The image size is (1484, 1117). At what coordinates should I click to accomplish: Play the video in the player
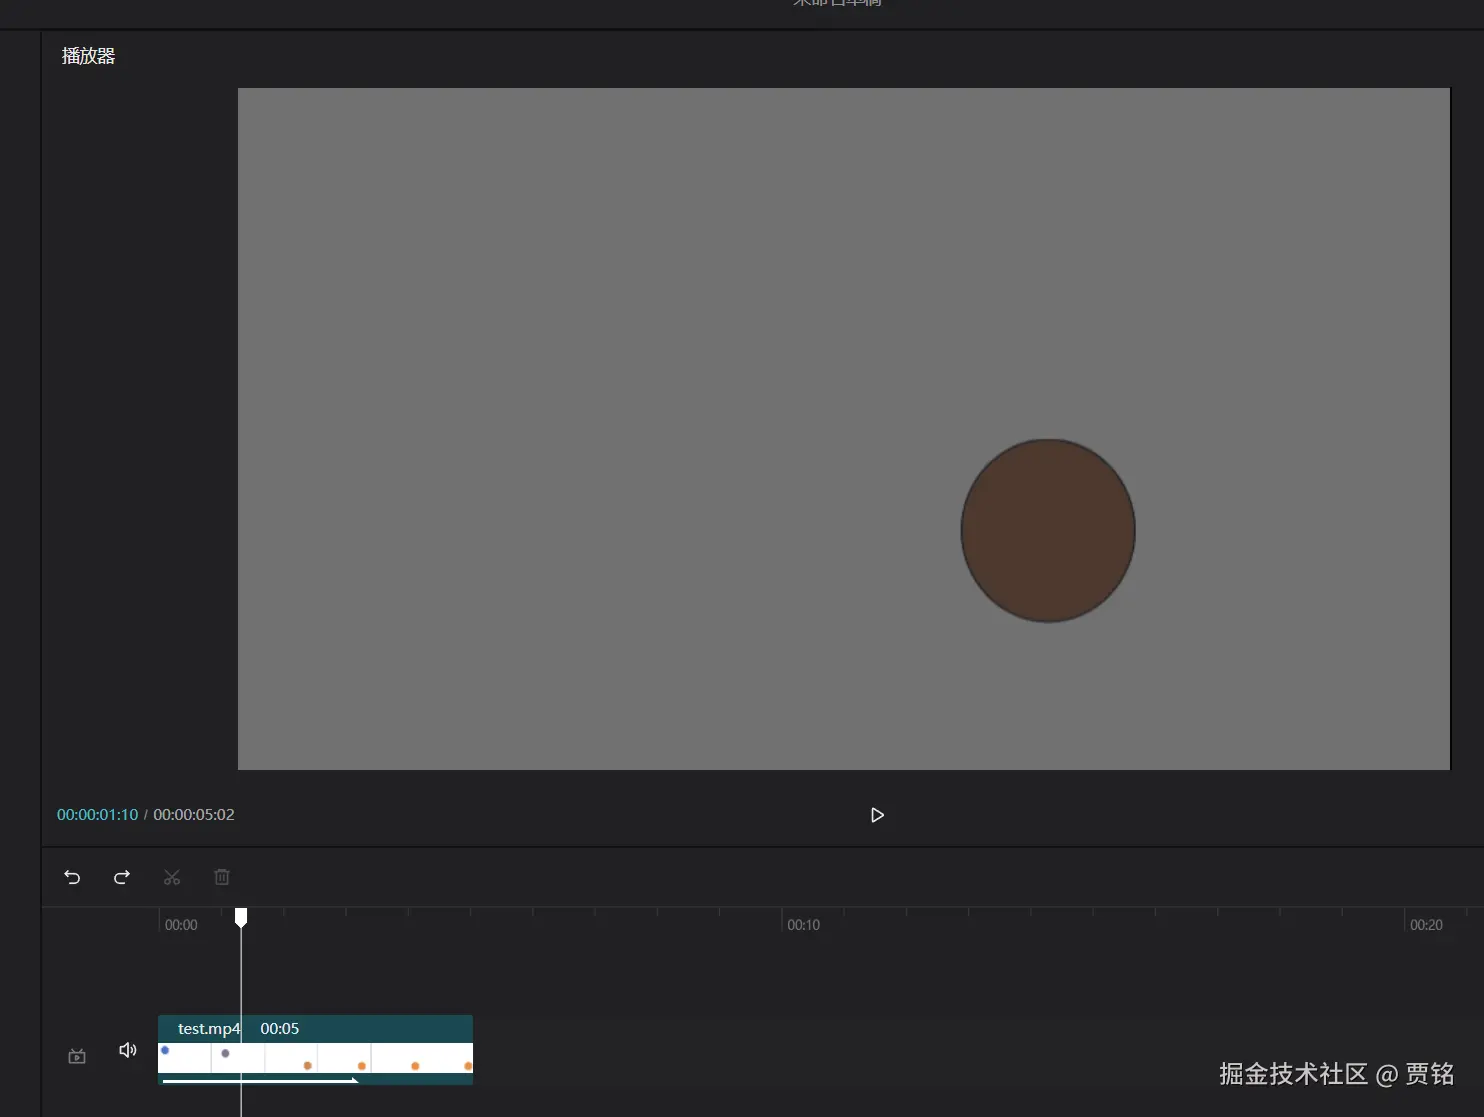pos(877,815)
